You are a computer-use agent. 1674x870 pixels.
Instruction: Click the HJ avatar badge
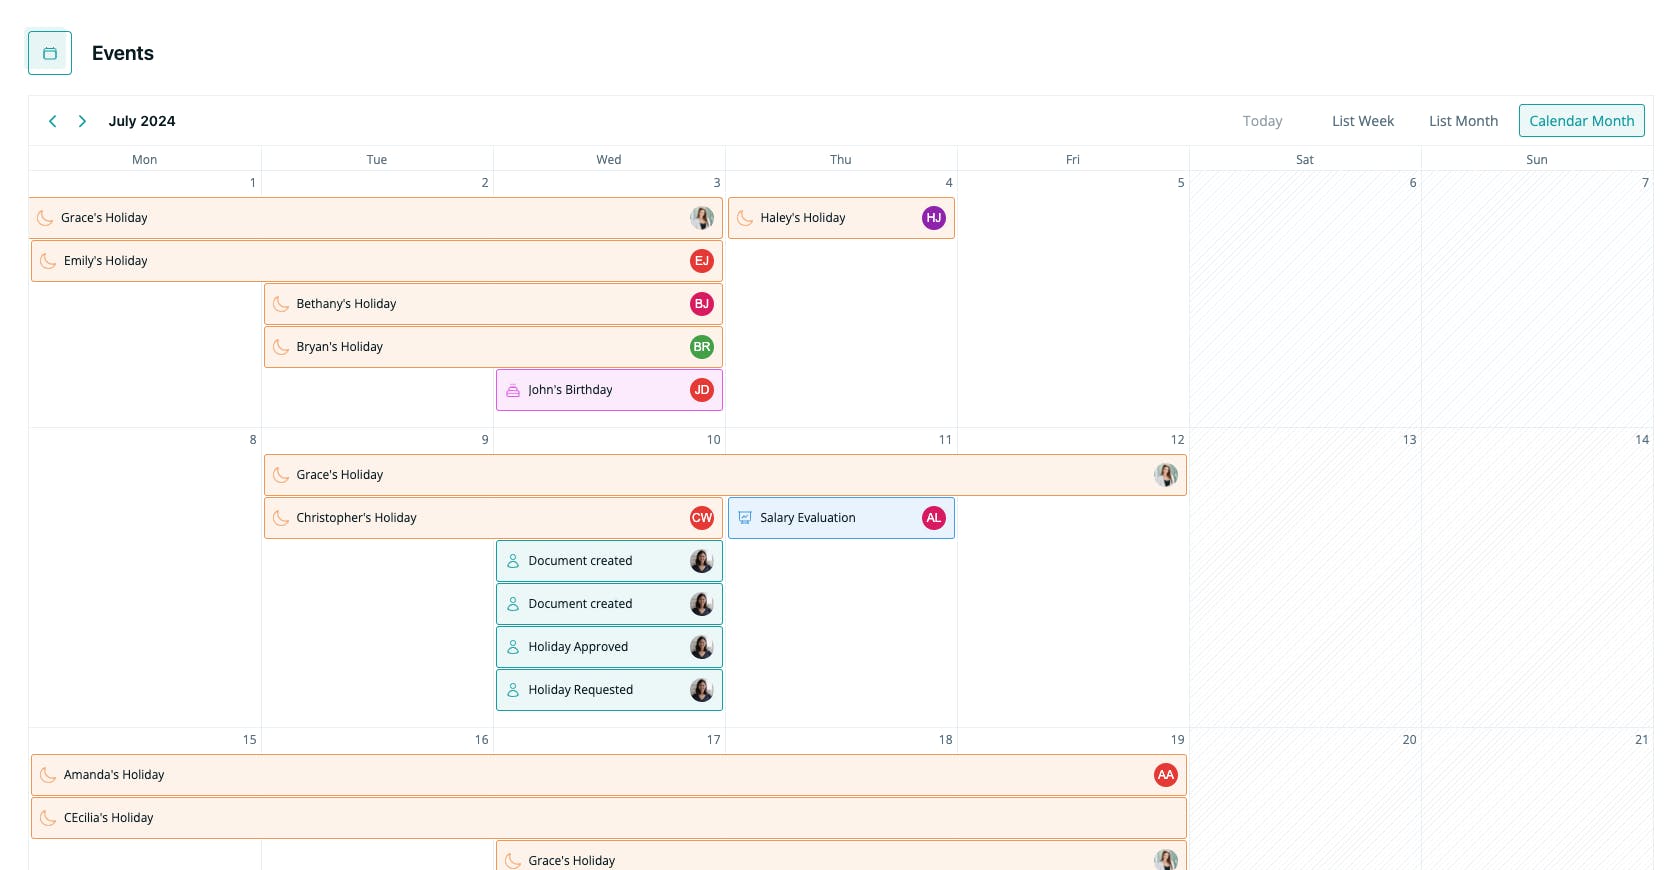point(934,218)
